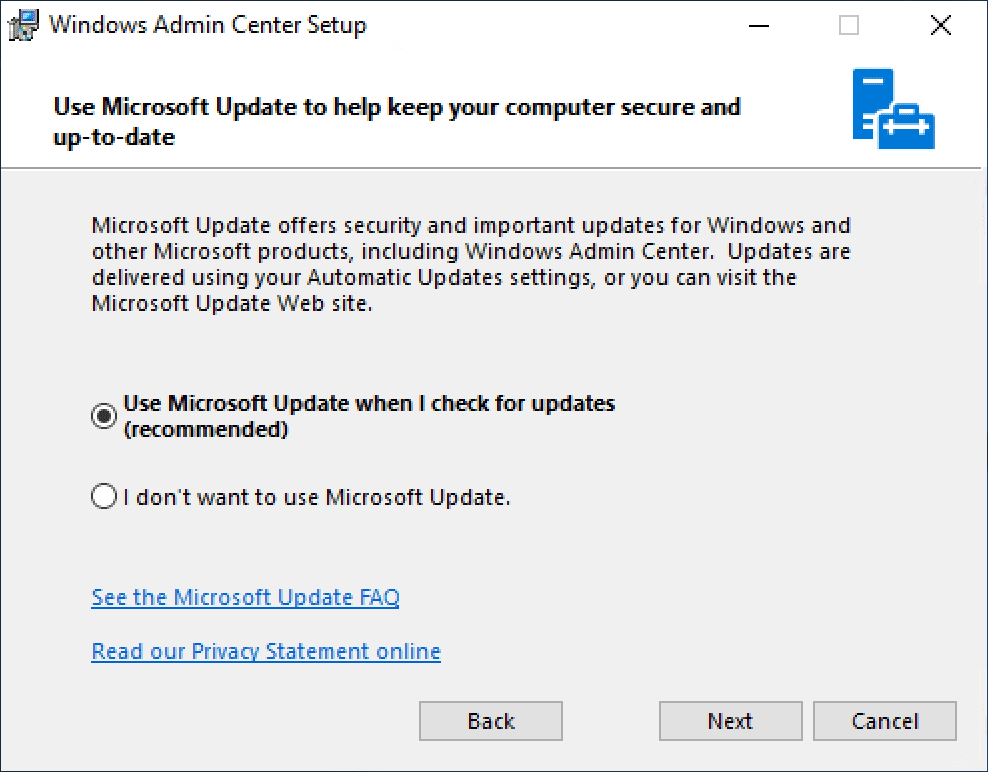The width and height of the screenshot is (988, 772).
Task: Click the toolbox part of the header logo
Action: [x=908, y=128]
